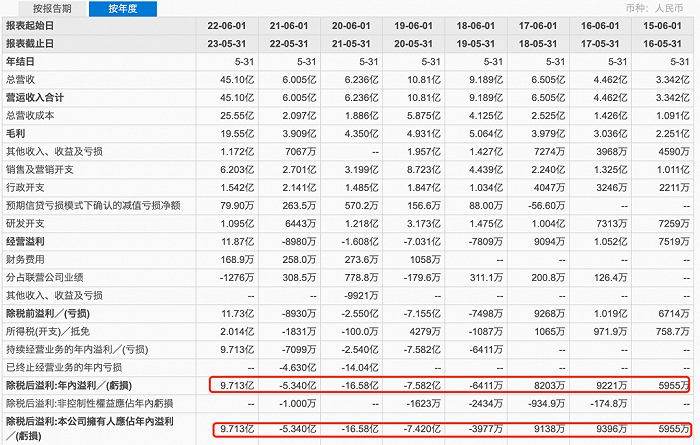Click 销售及营销开支 value 8.723亿
This screenshot has width=700, height=445.
(x=424, y=170)
